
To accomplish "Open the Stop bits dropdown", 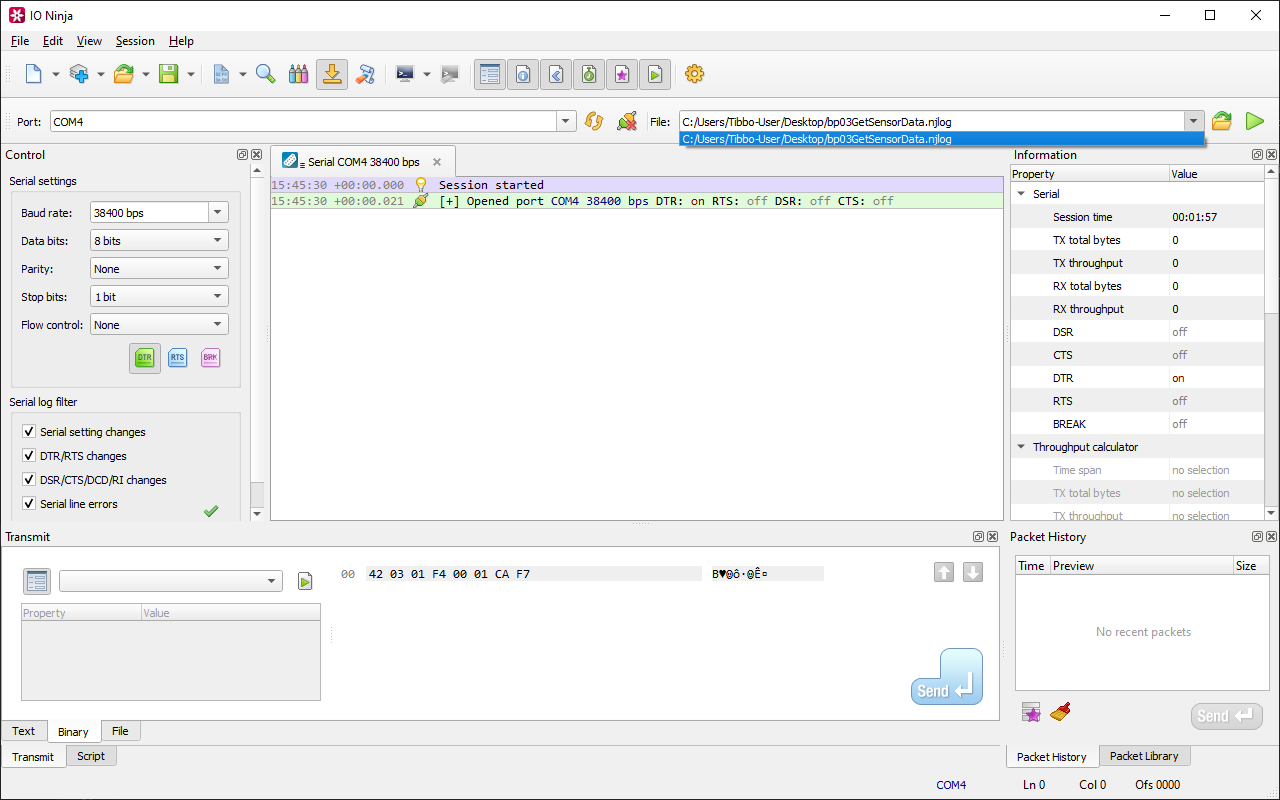I will pos(159,297).
